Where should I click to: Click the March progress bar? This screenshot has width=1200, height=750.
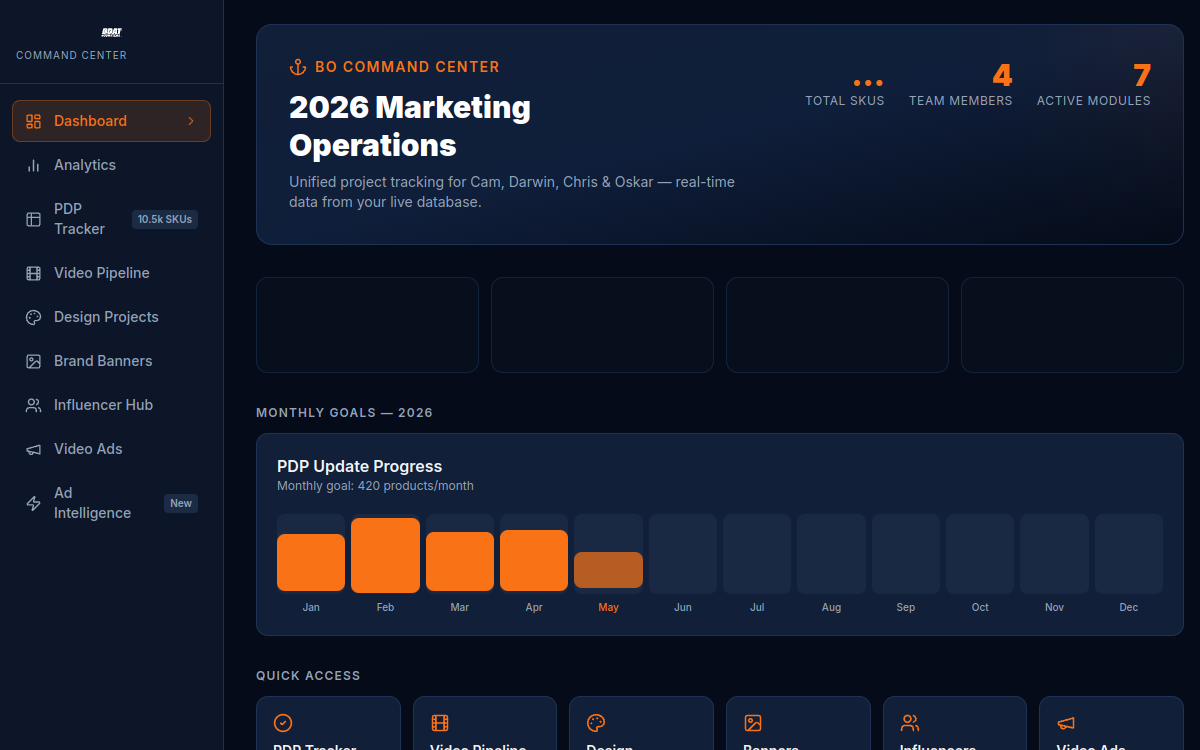(460, 561)
